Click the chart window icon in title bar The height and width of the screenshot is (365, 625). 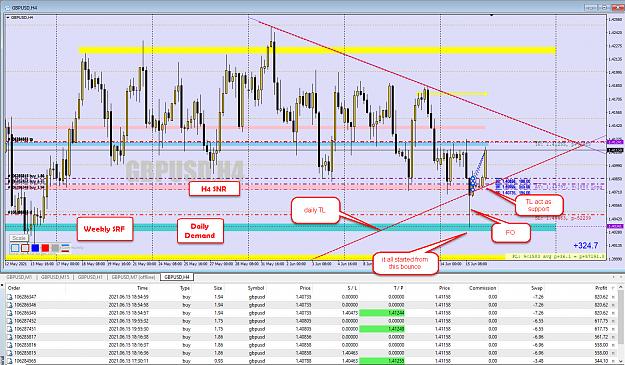pyautogui.click(x=8, y=8)
